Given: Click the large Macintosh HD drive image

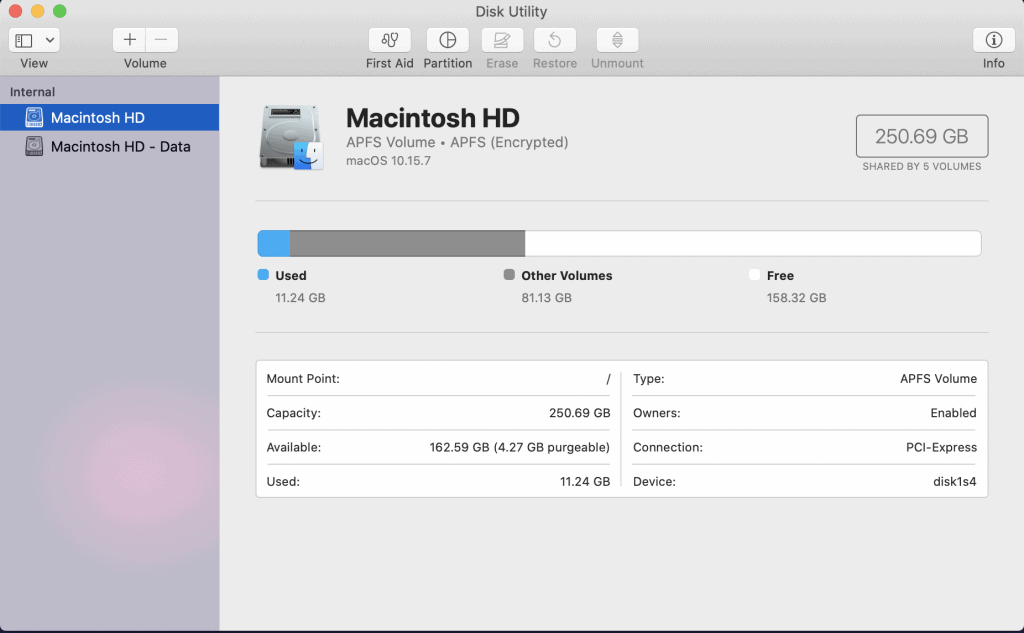Looking at the screenshot, I should pos(291,137).
